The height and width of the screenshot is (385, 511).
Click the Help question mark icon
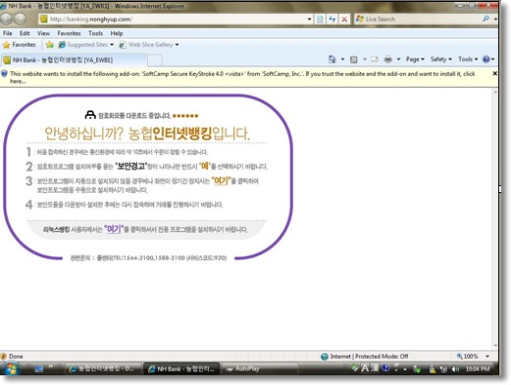(x=486, y=59)
